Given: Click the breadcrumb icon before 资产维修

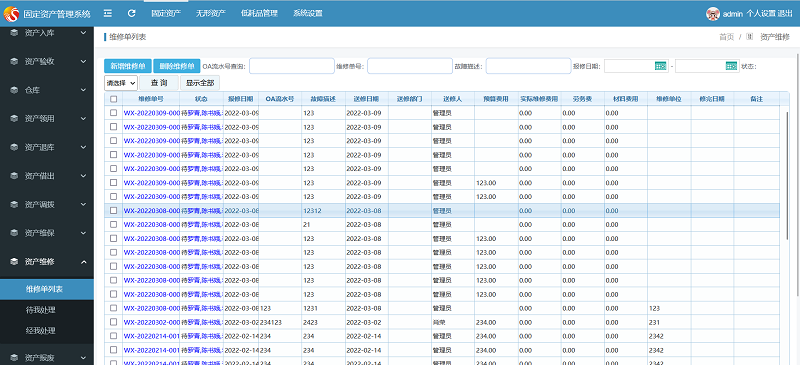Looking at the screenshot, I should [x=749, y=37].
